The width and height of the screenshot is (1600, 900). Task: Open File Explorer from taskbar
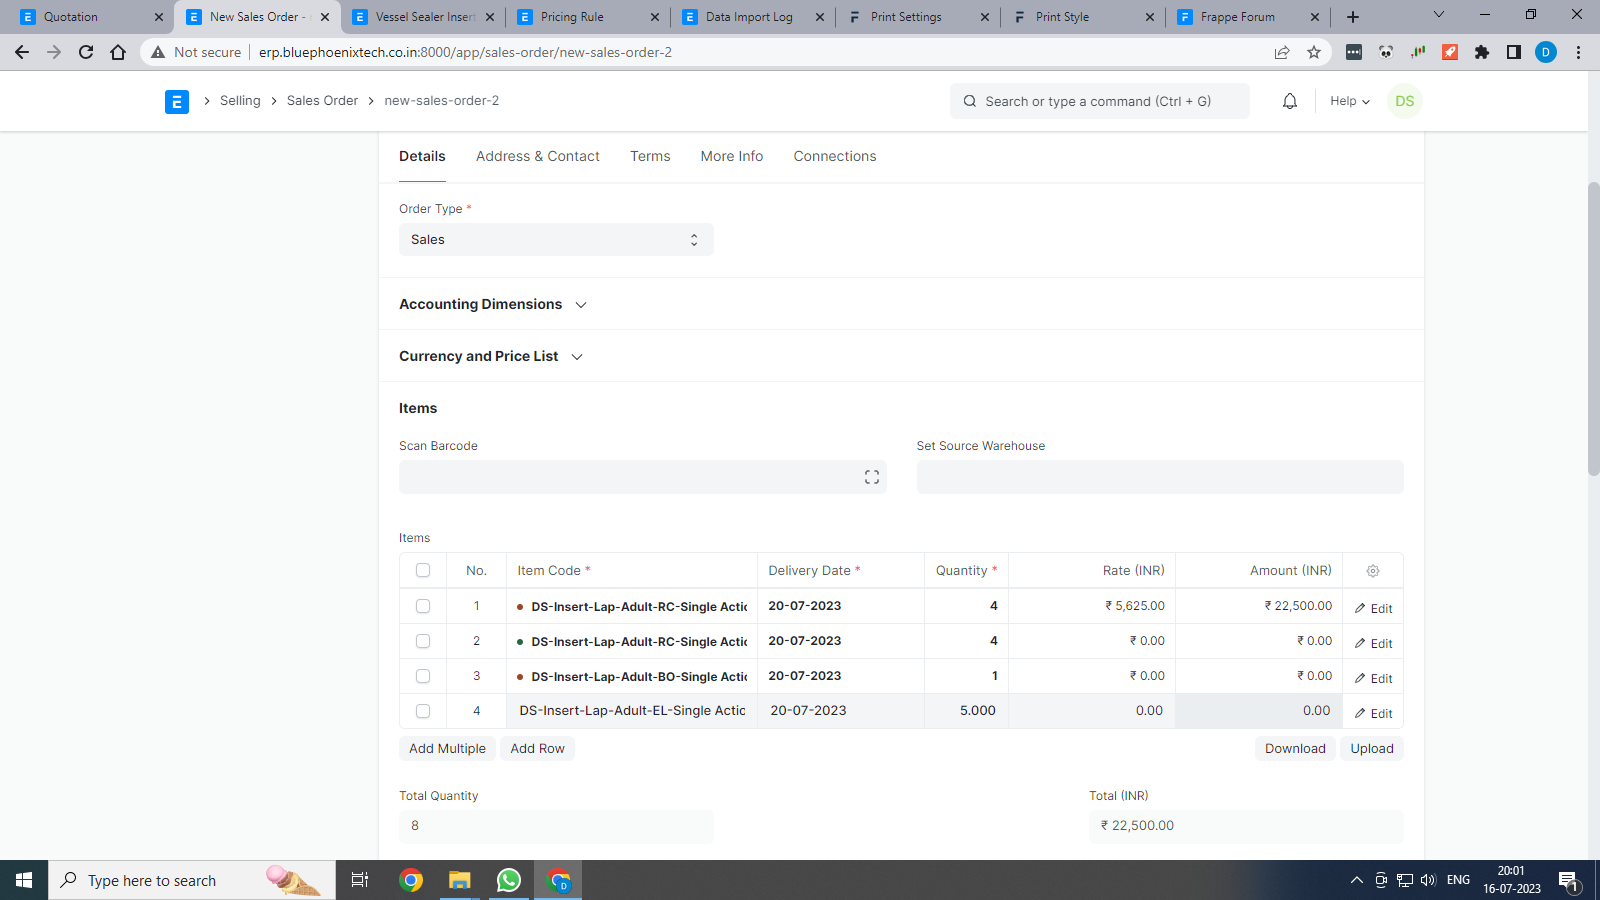click(459, 880)
